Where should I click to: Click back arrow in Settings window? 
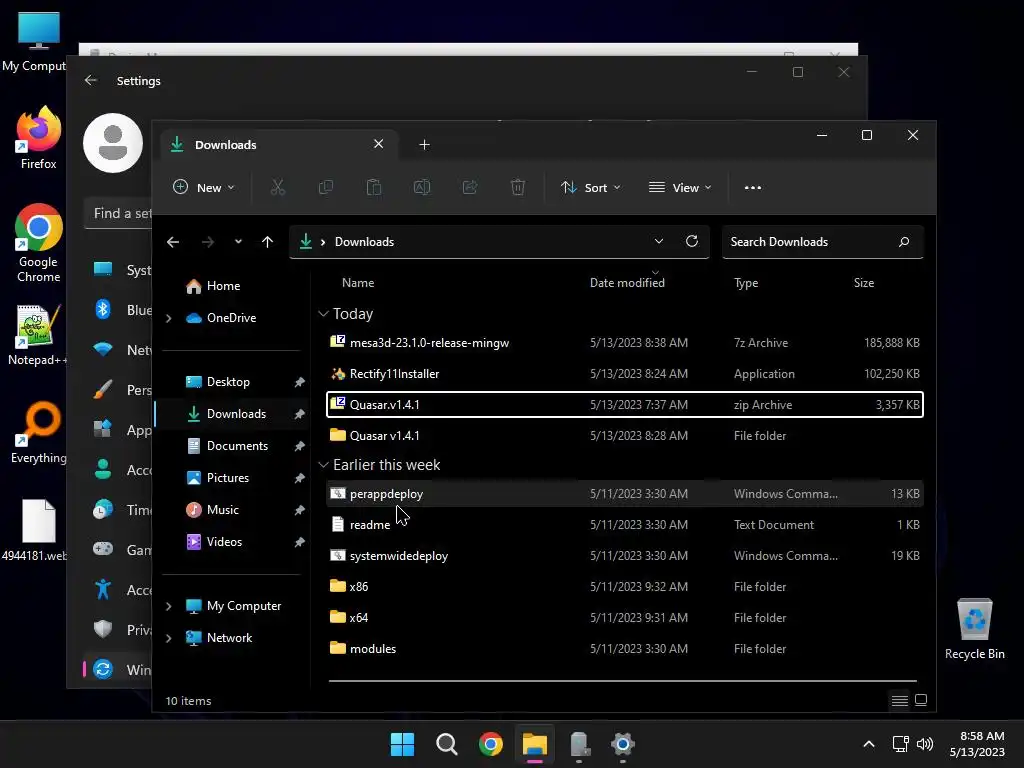(91, 80)
